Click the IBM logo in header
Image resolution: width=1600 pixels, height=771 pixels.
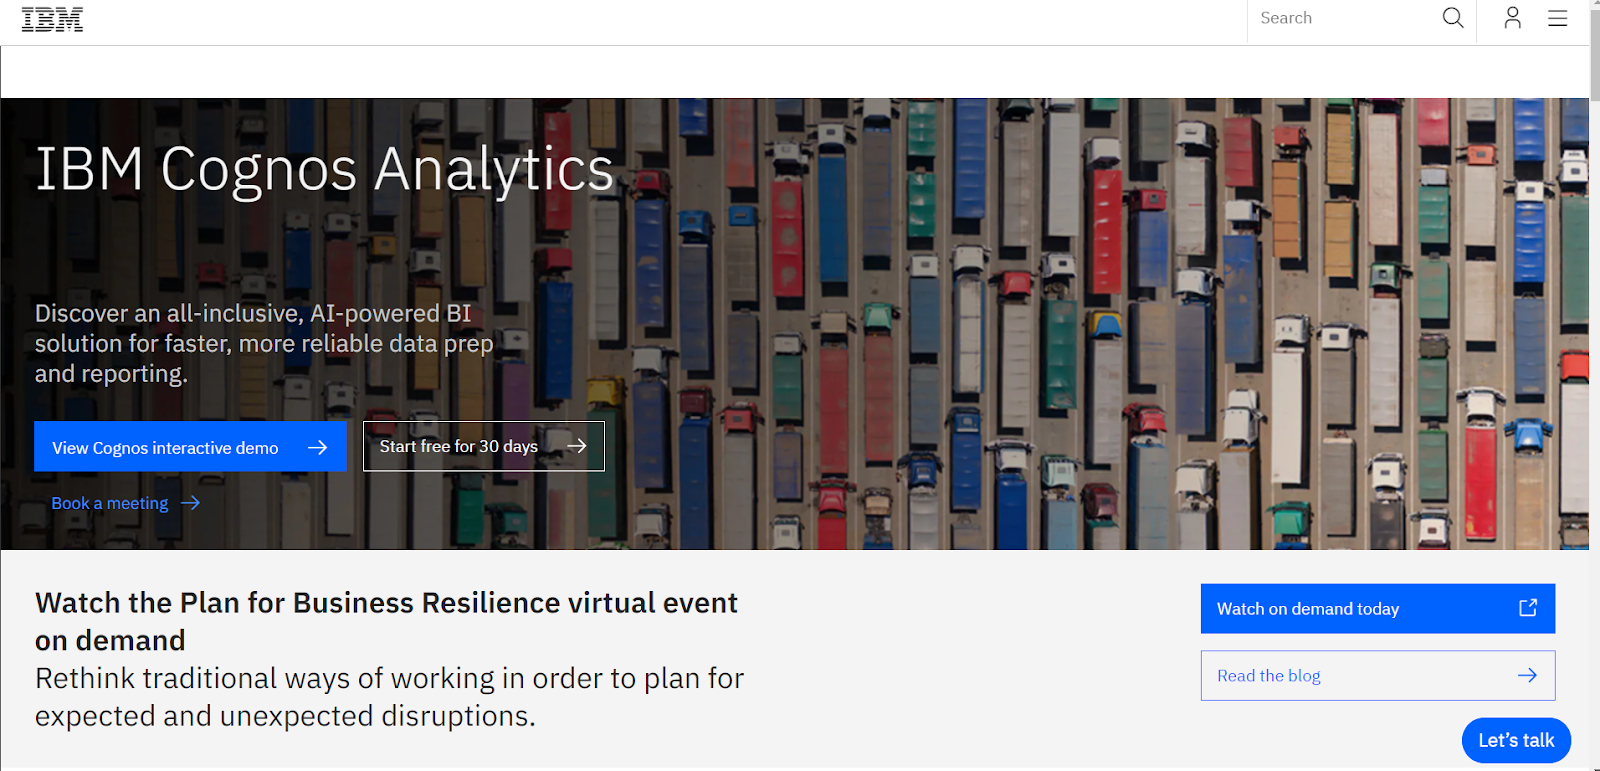click(52, 20)
